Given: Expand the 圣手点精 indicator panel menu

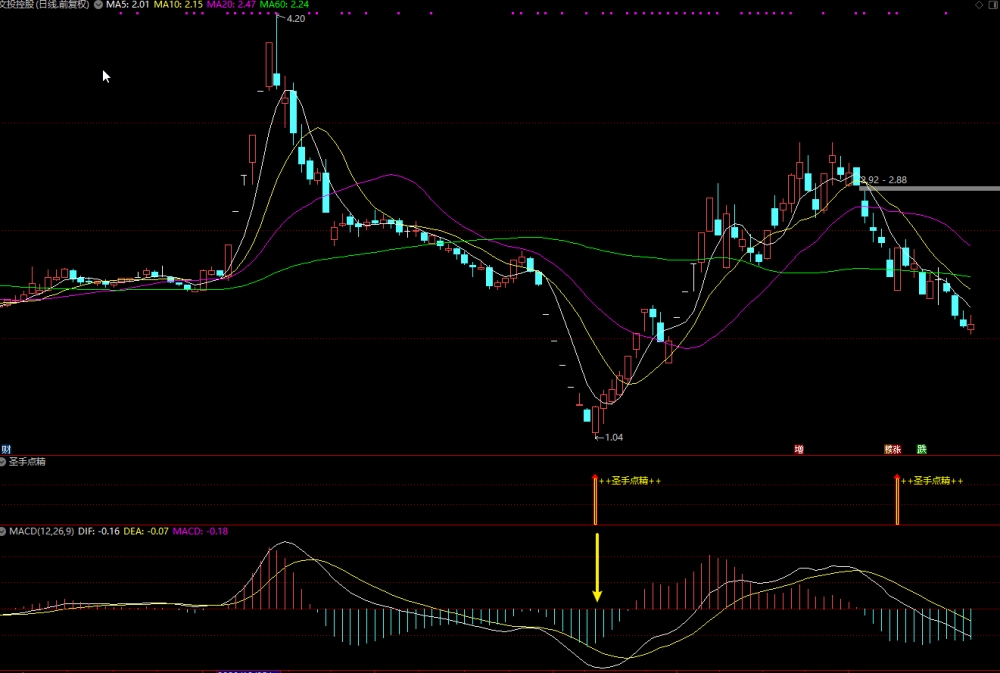Looking at the screenshot, I should (x=3, y=462).
